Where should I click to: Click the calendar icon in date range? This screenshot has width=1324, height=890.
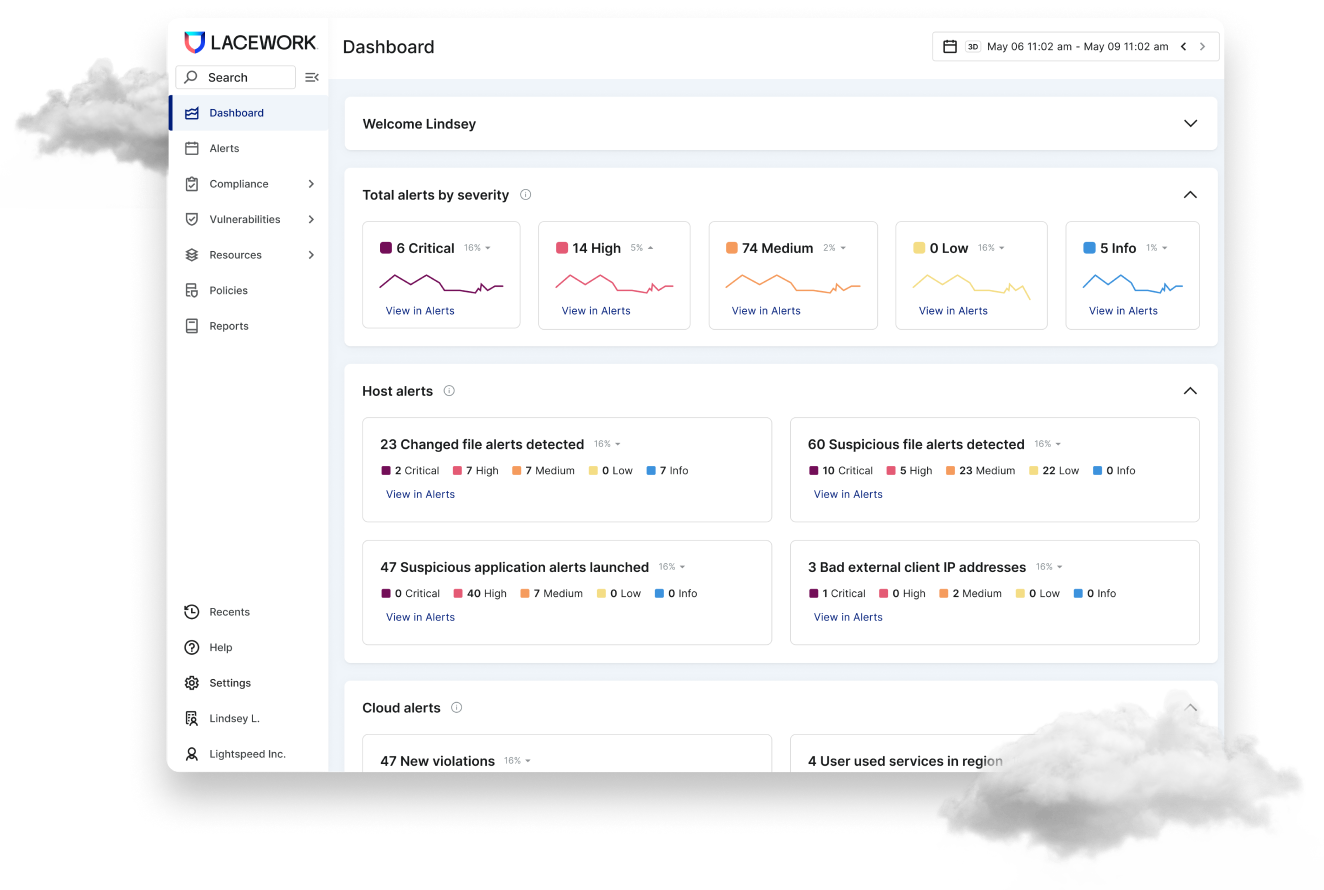950,46
